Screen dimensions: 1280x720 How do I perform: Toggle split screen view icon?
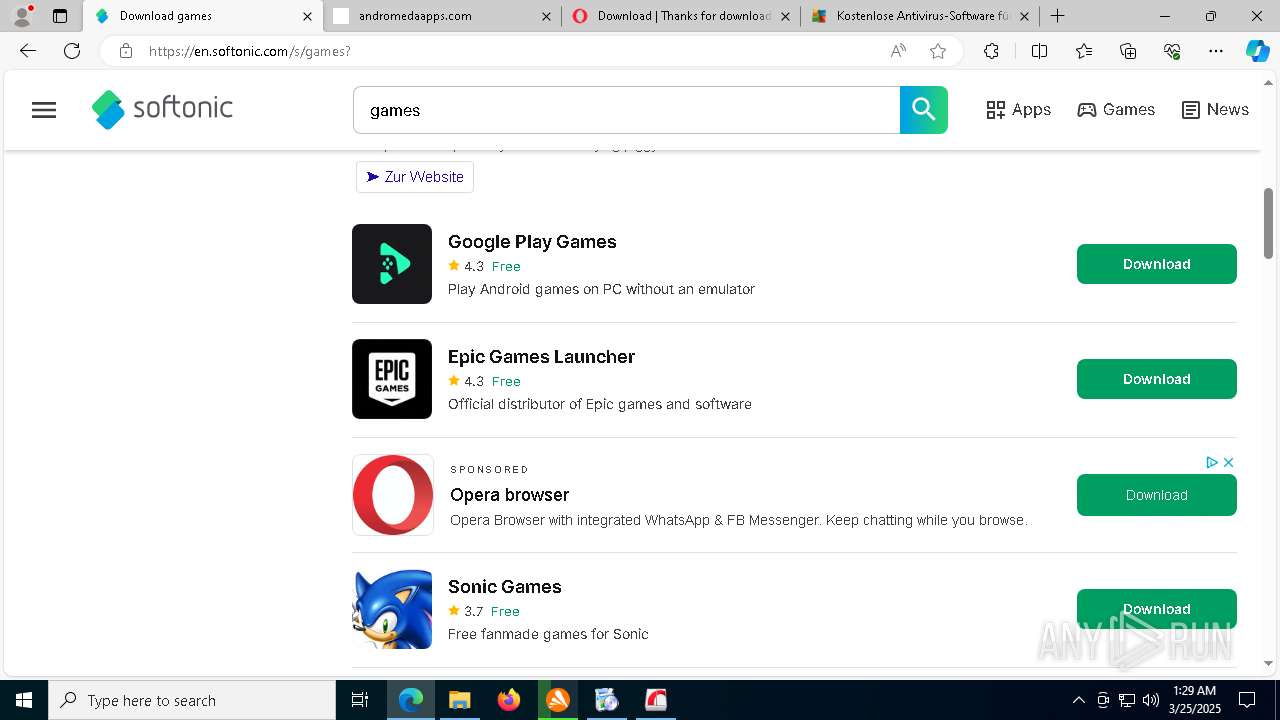(x=1039, y=51)
